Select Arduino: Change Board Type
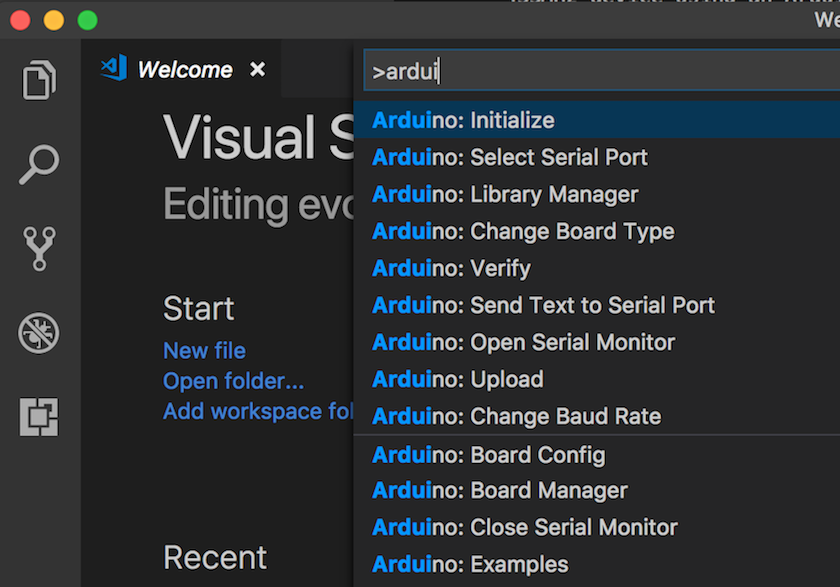Screen dimensions: 840x587 coord(597,231)
